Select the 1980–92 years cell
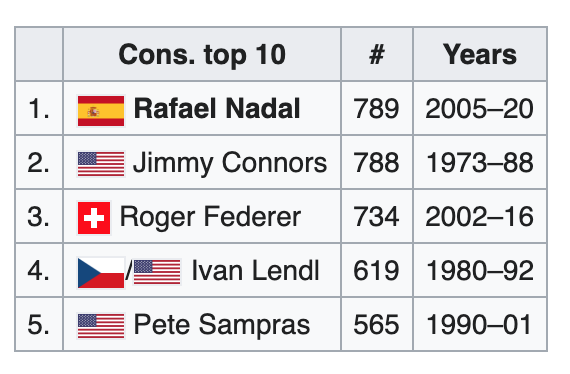The image size is (570, 374). [x=480, y=270]
